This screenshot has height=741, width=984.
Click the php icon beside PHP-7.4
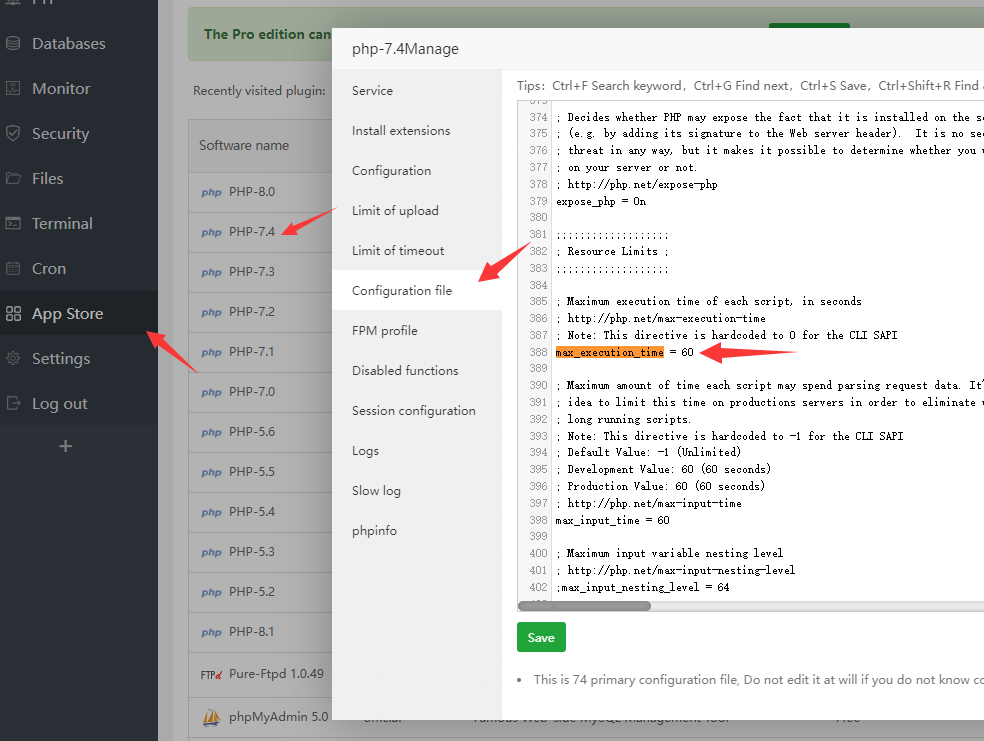point(211,232)
